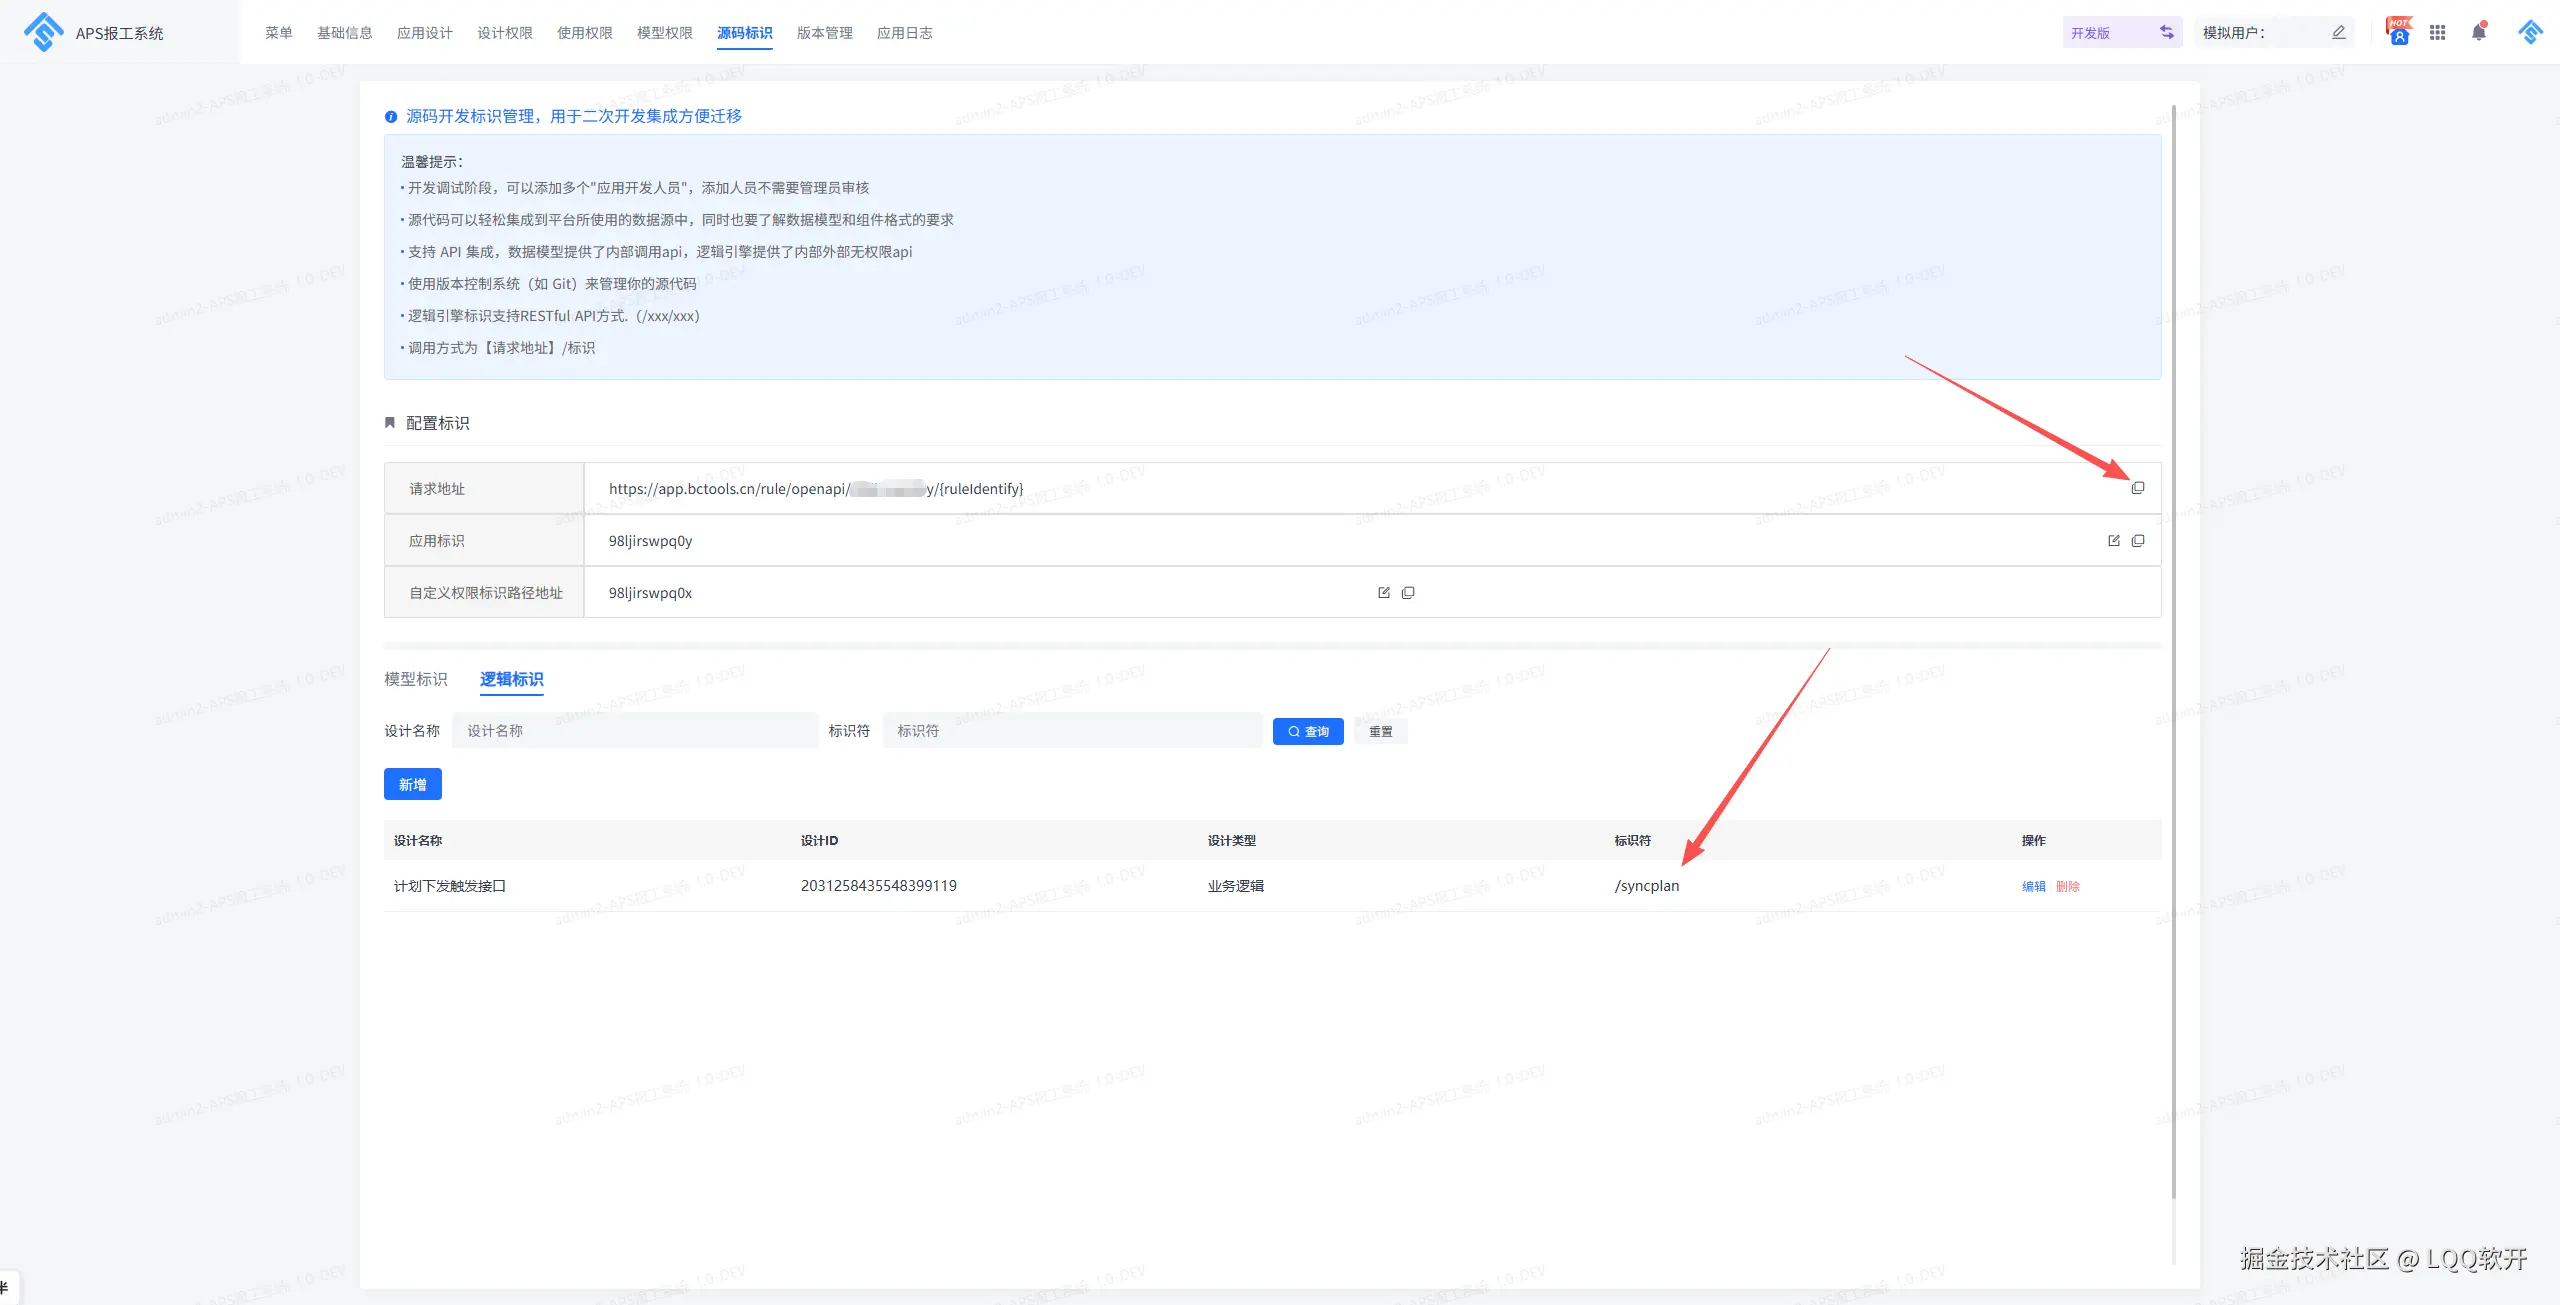Click pencil icon beside 模拟用户

coord(2338,32)
